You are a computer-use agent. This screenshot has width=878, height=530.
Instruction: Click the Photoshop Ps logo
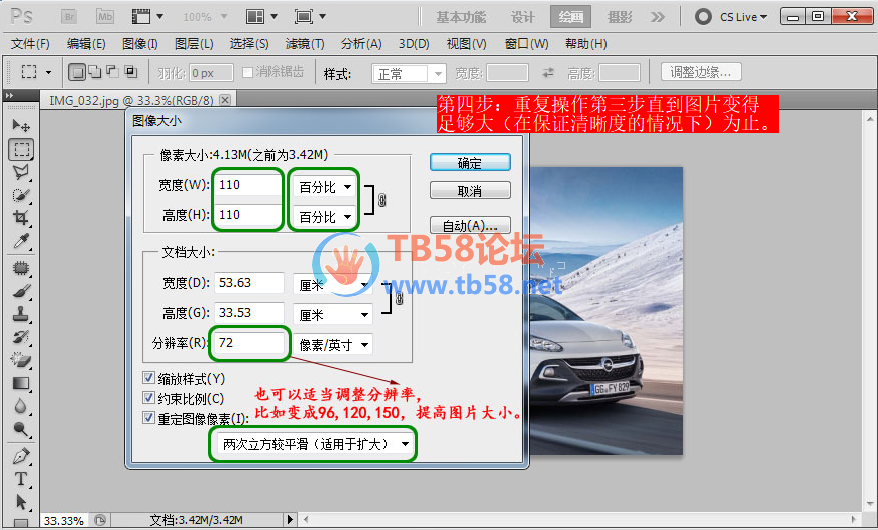tap(22, 16)
